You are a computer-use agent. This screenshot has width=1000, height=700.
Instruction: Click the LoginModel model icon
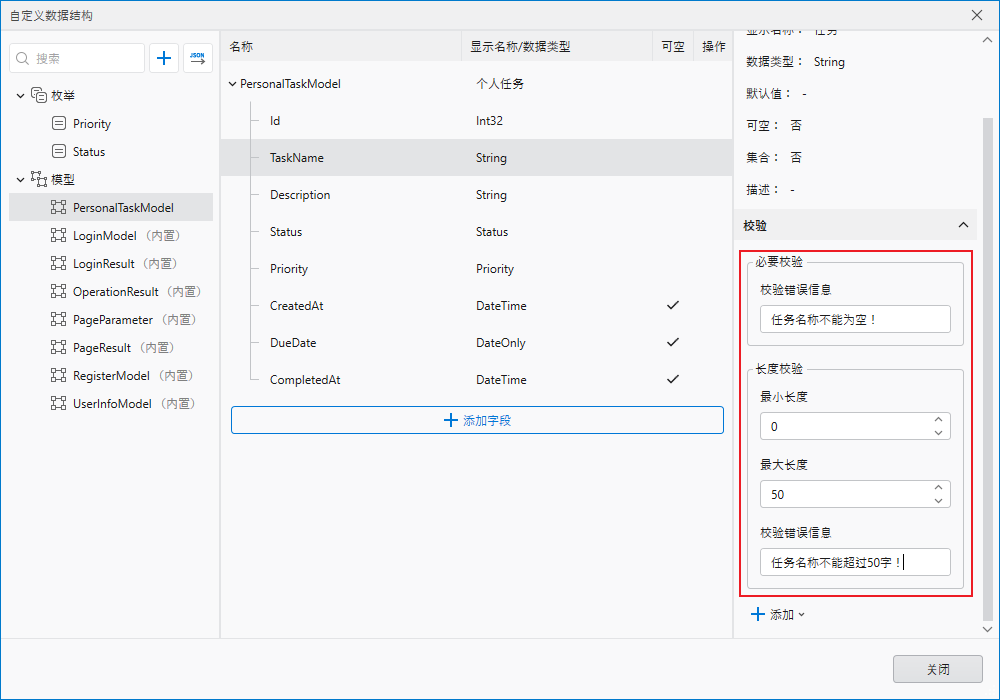(x=58, y=236)
